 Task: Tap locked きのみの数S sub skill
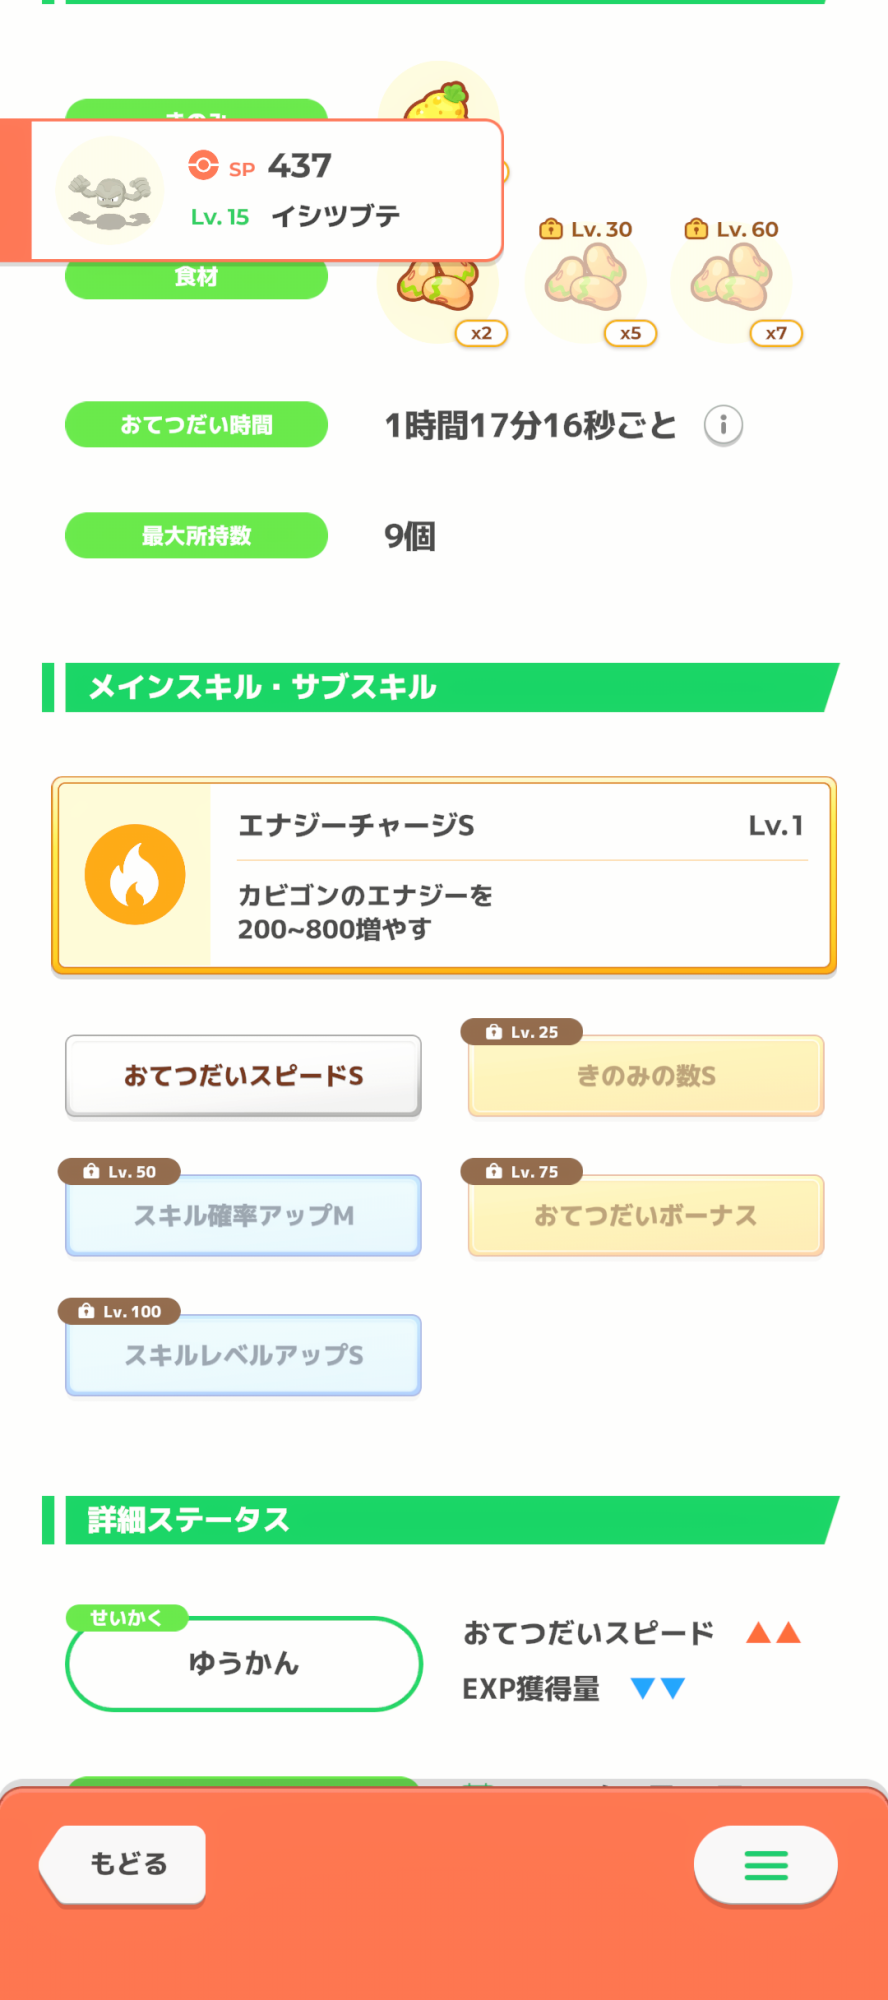point(646,1076)
